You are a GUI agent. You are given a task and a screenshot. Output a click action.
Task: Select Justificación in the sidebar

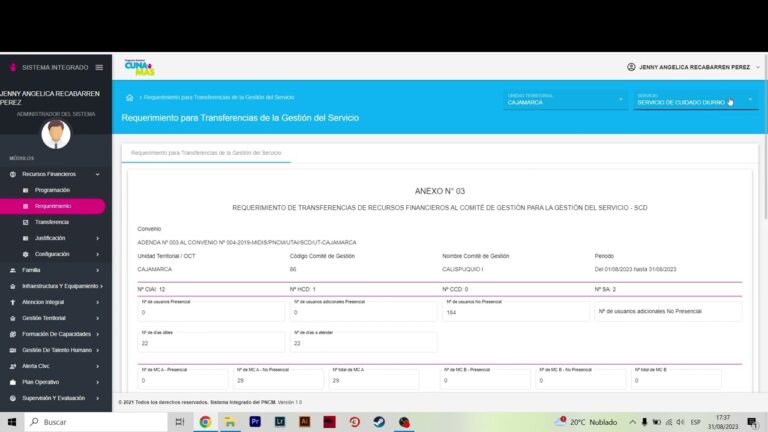click(x=50, y=238)
